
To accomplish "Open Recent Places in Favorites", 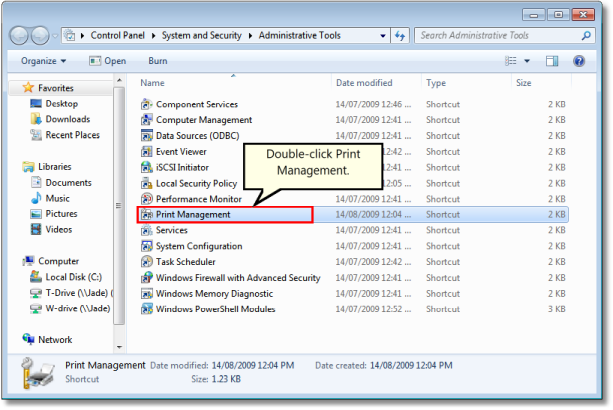I will [65, 135].
